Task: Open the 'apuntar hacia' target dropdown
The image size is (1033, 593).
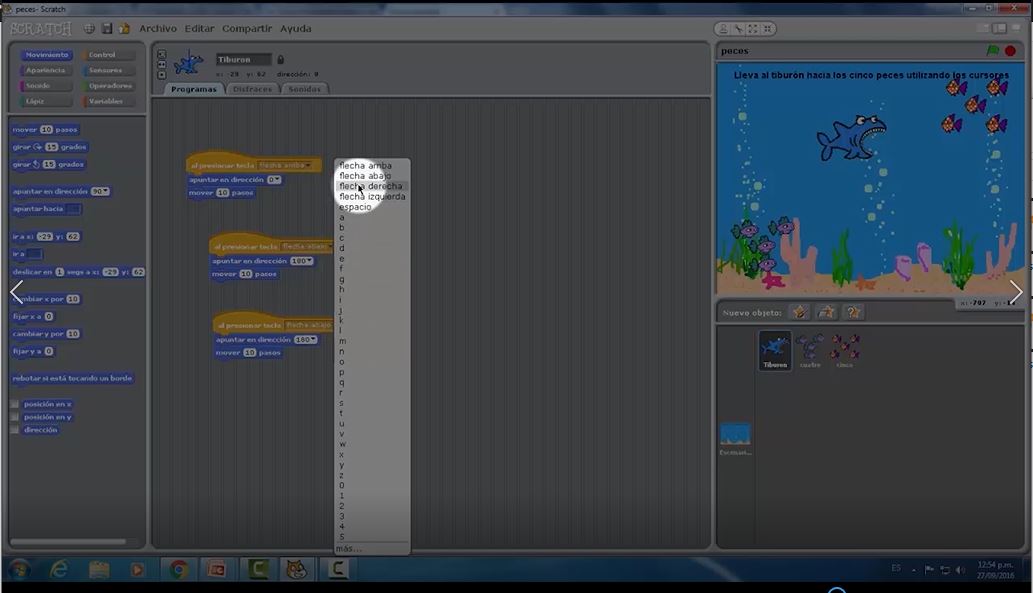Action: tap(74, 209)
